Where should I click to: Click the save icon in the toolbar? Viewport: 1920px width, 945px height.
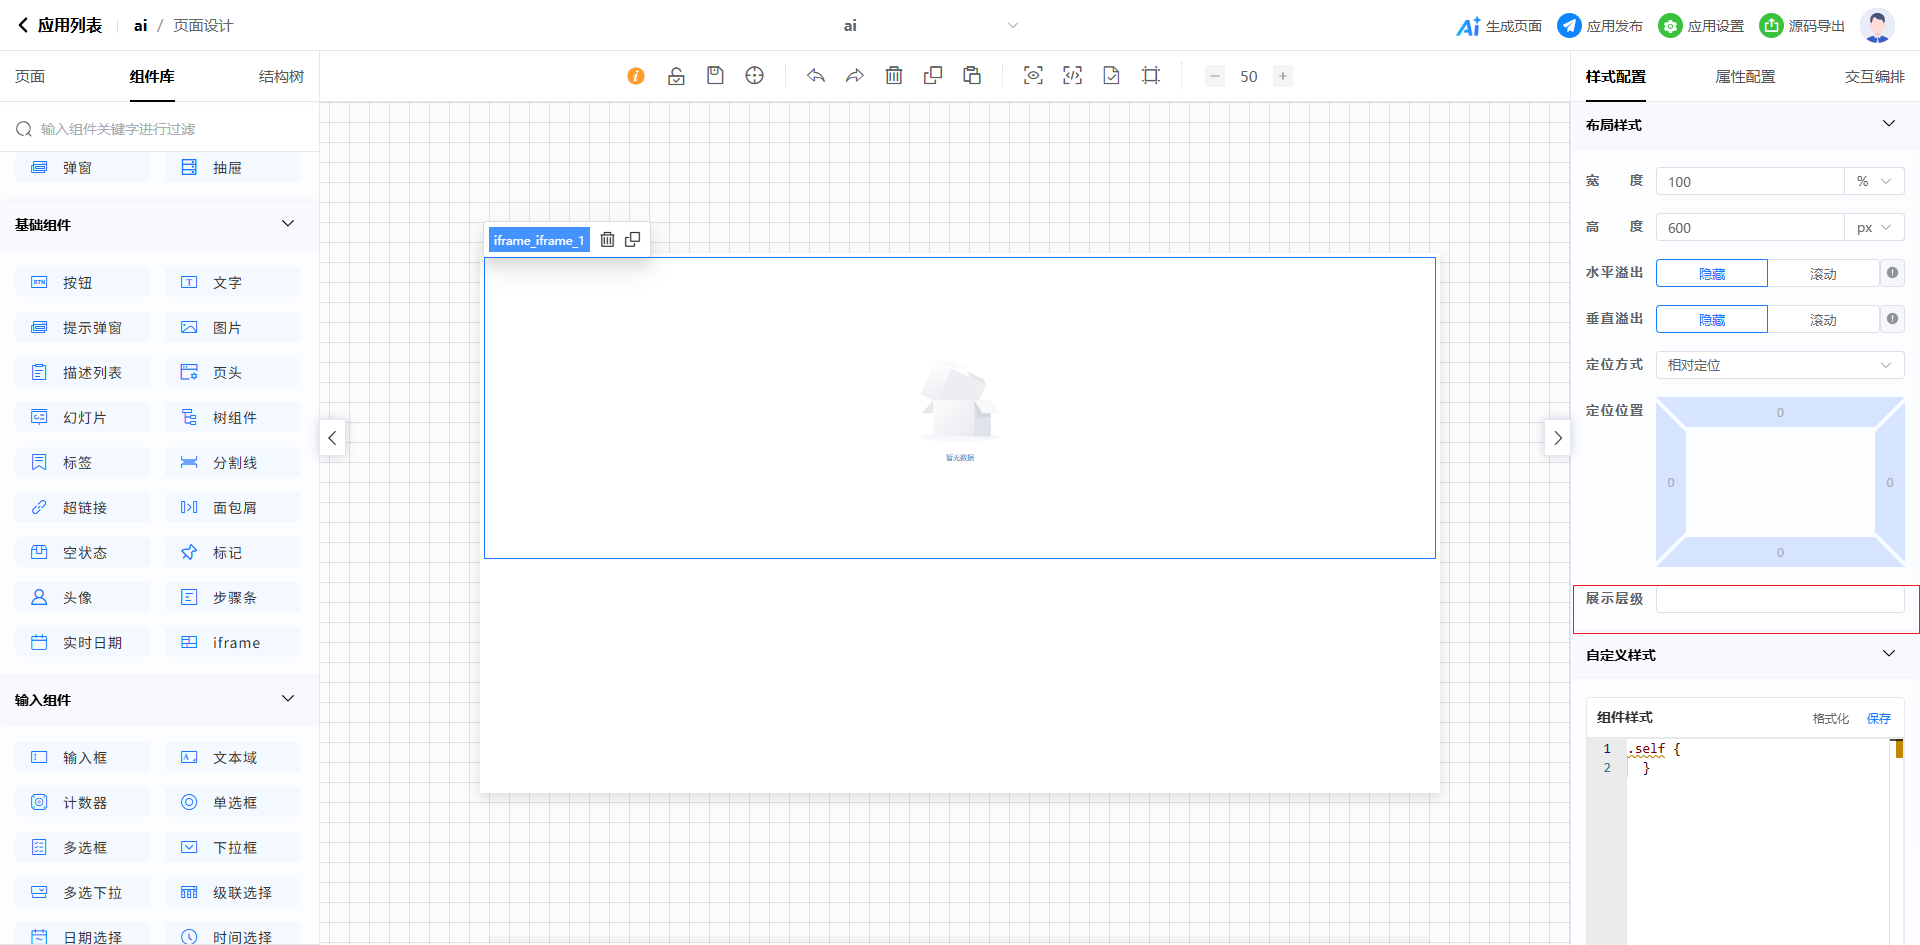coord(715,76)
